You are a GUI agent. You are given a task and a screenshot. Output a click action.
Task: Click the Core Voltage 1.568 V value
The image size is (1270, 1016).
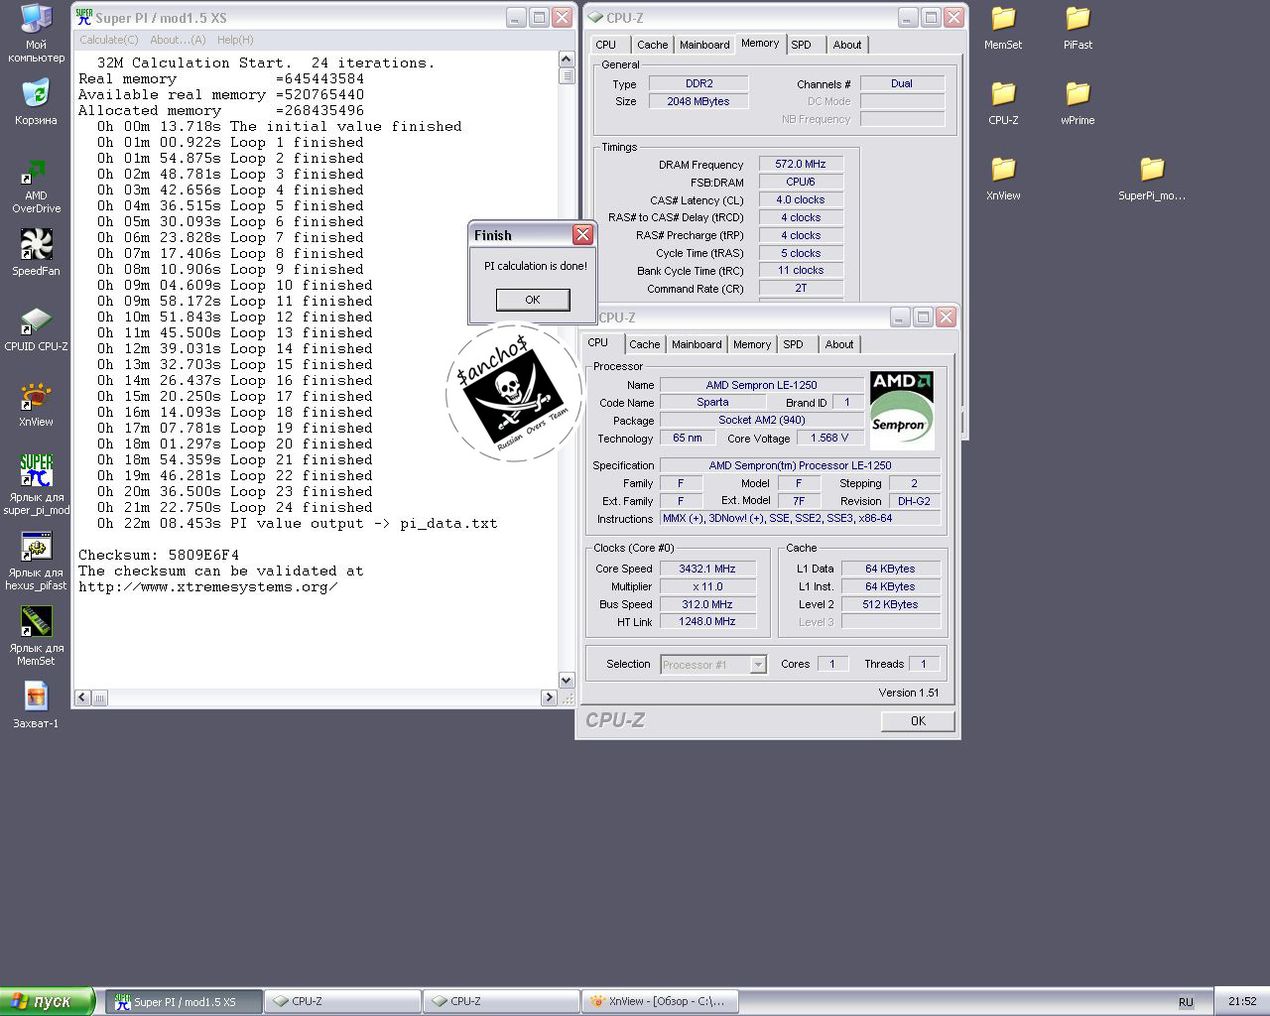(830, 438)
